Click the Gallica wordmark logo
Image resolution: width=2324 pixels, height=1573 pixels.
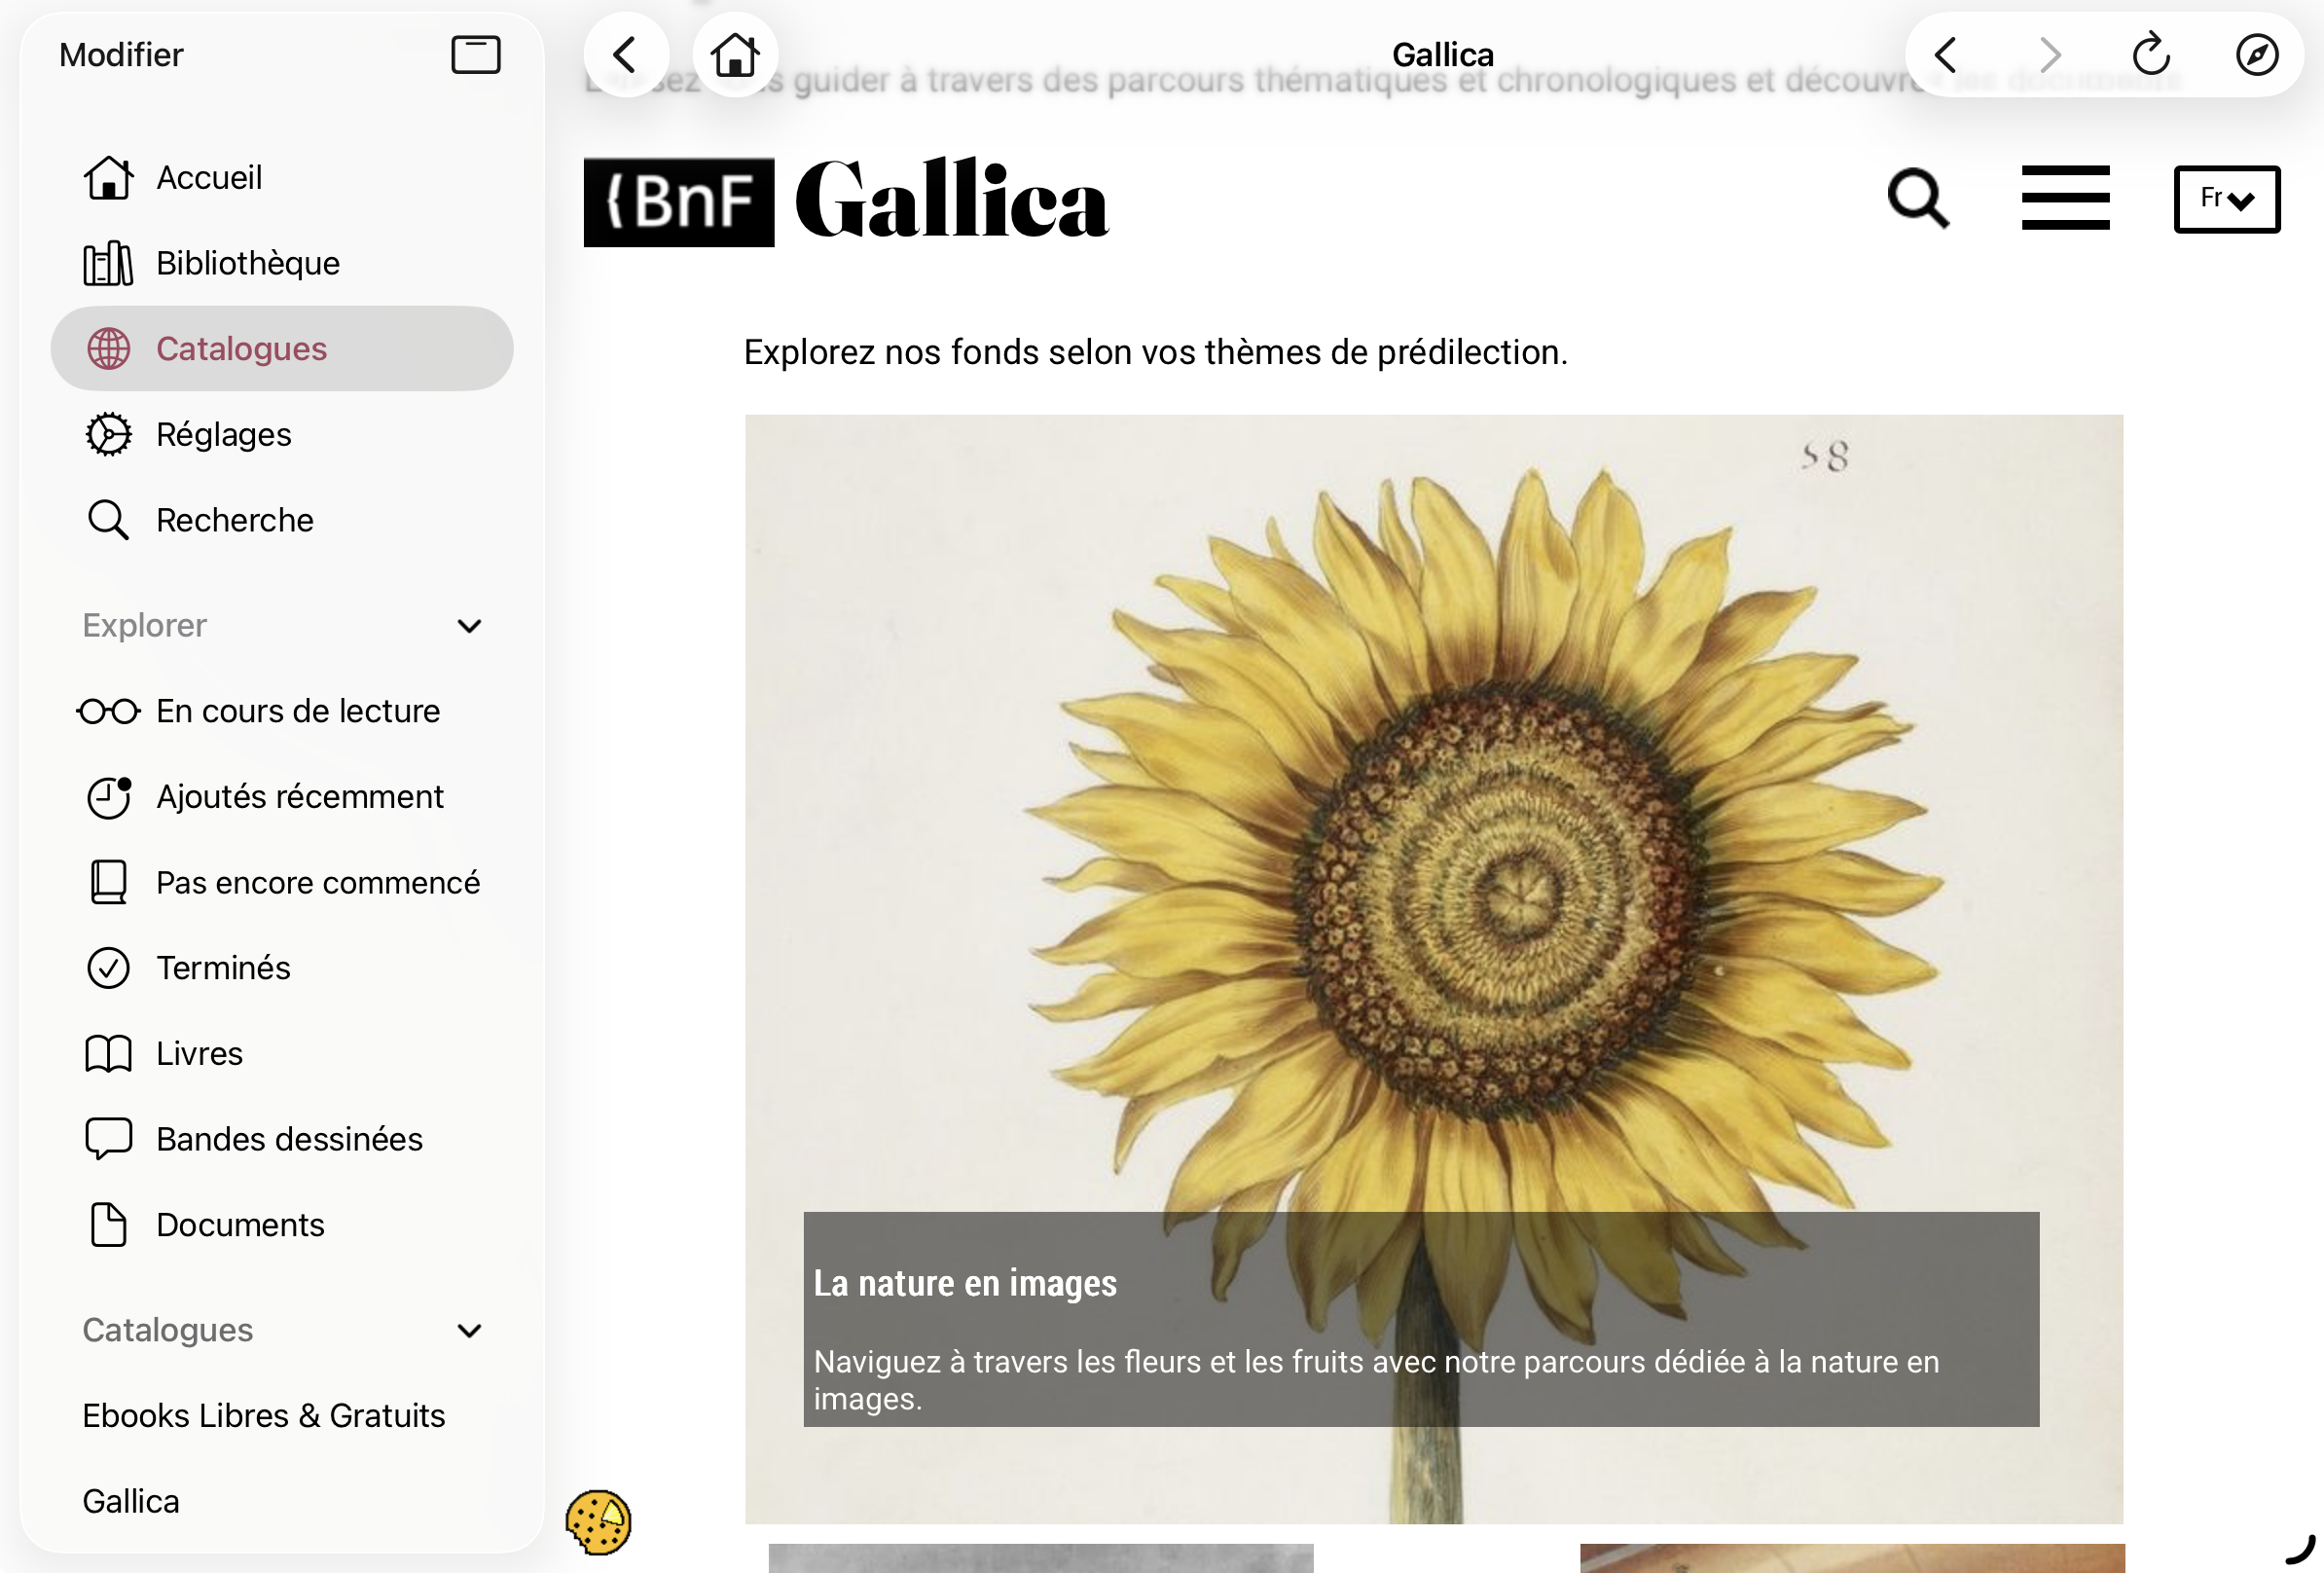click(951, 200)
